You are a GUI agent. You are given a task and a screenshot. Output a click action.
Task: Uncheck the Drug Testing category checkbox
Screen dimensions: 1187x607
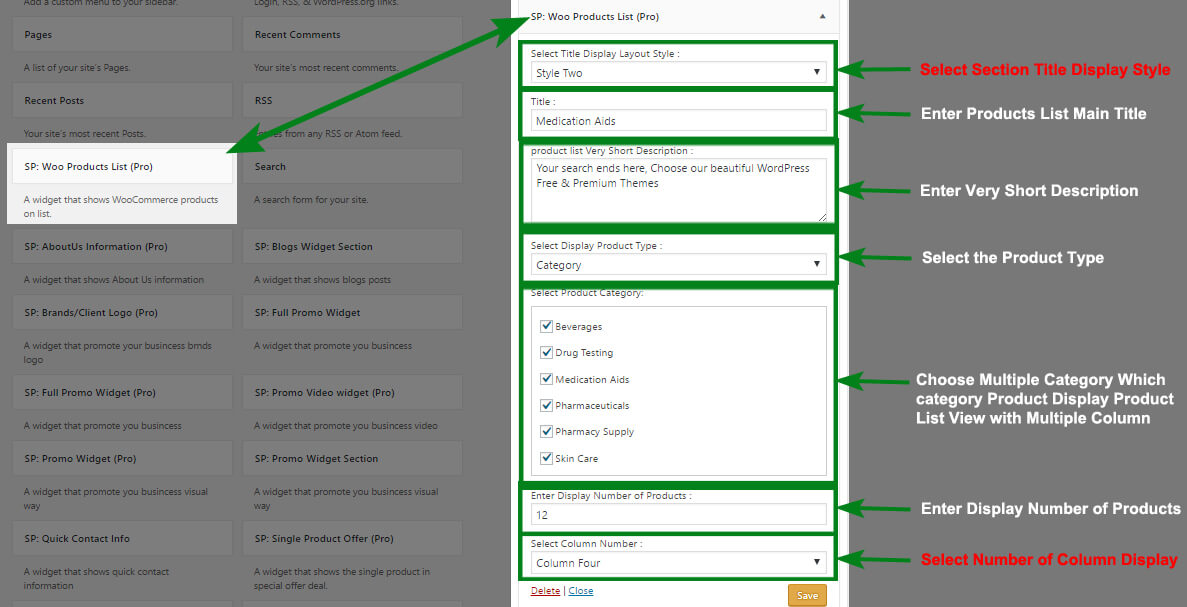(546, 353)
